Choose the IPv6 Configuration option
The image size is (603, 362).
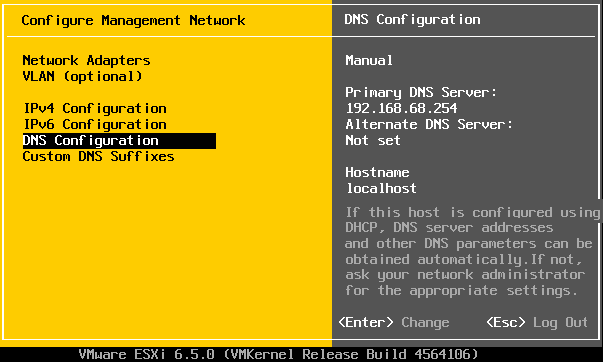[95, 125]
